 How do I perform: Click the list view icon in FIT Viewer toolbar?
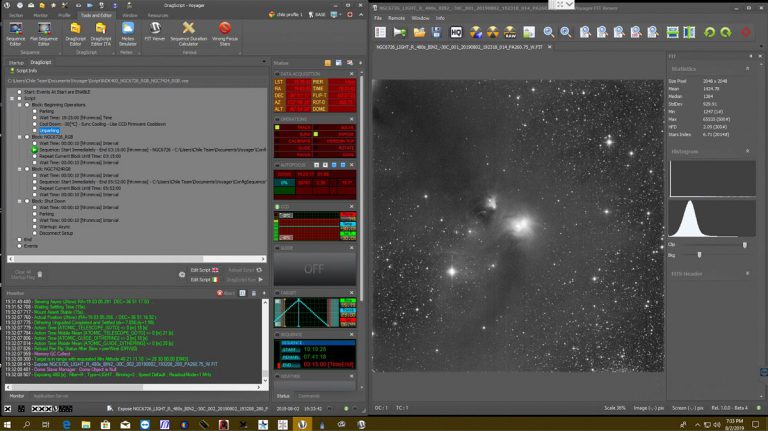pos(381,32)
